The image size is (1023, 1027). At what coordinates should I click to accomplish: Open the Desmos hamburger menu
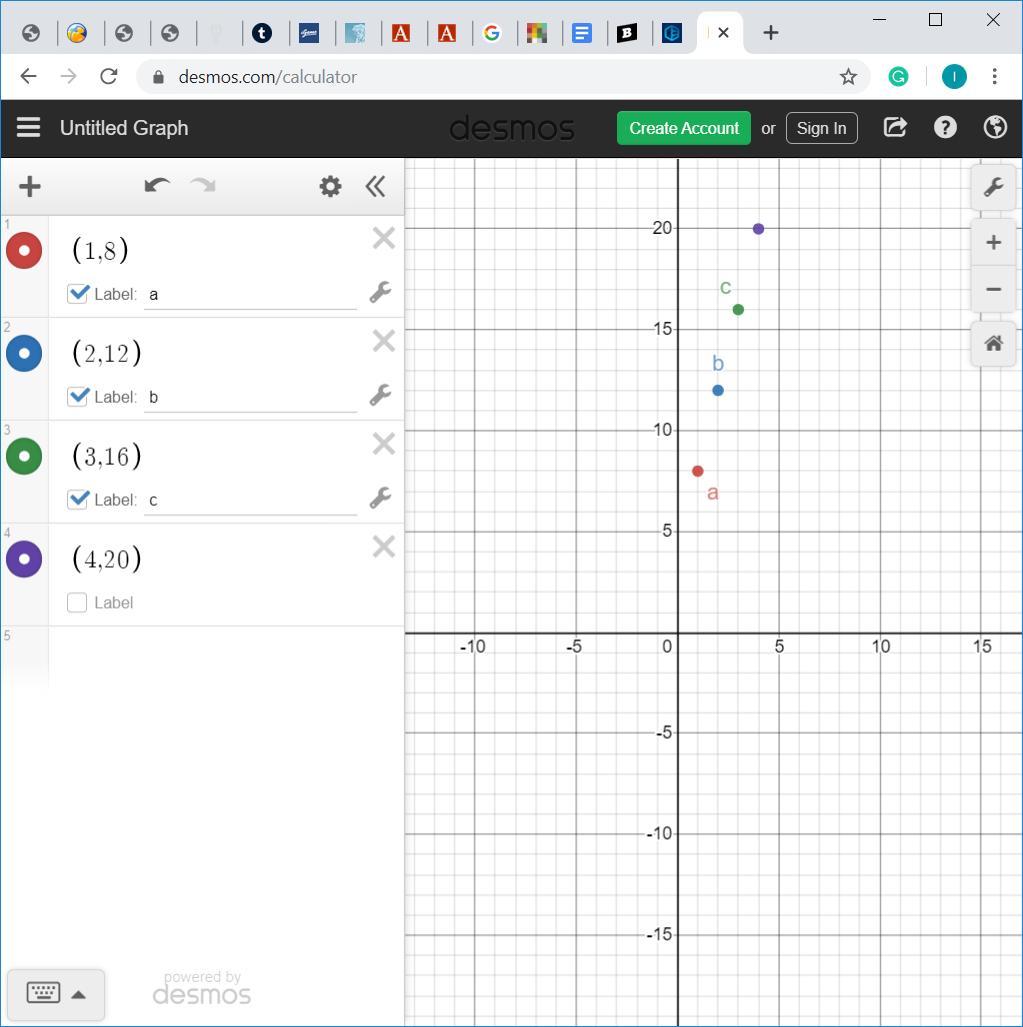[x=28, y=128]
